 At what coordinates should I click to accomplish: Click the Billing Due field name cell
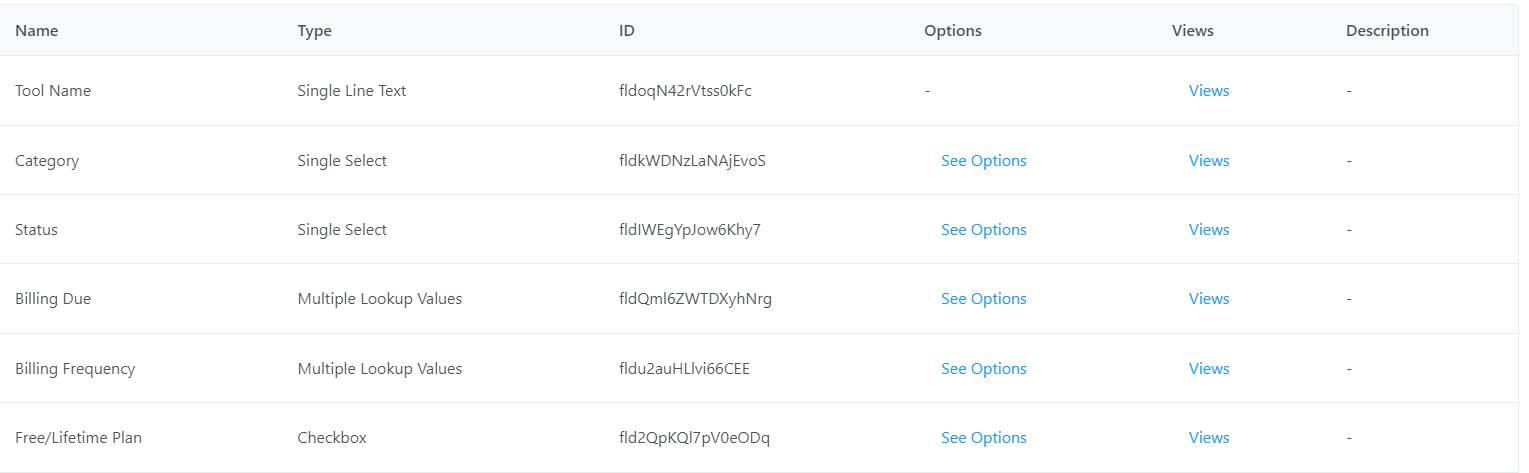click(53, 299)
